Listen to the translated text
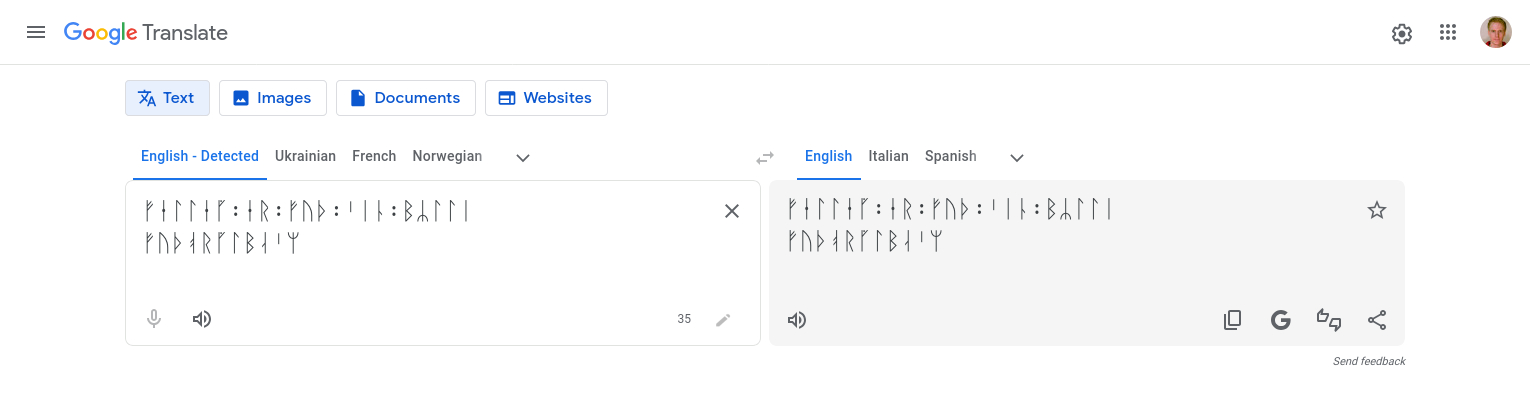1530x400 pixels. click(x=797, y=320)
